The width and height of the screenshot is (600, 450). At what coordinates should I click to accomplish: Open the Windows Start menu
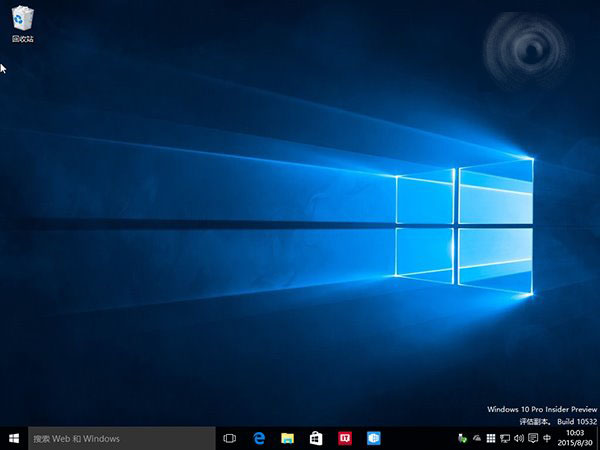click(13, 438)
